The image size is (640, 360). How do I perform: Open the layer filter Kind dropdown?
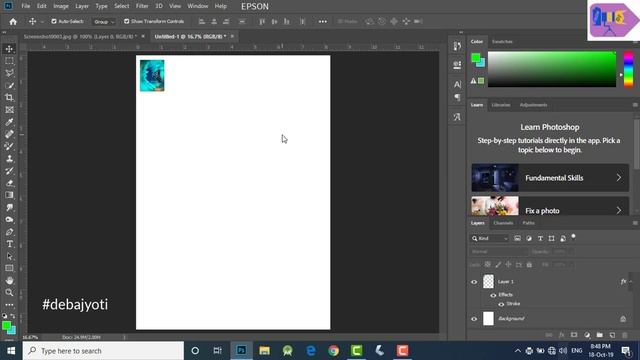coord(490,238)
